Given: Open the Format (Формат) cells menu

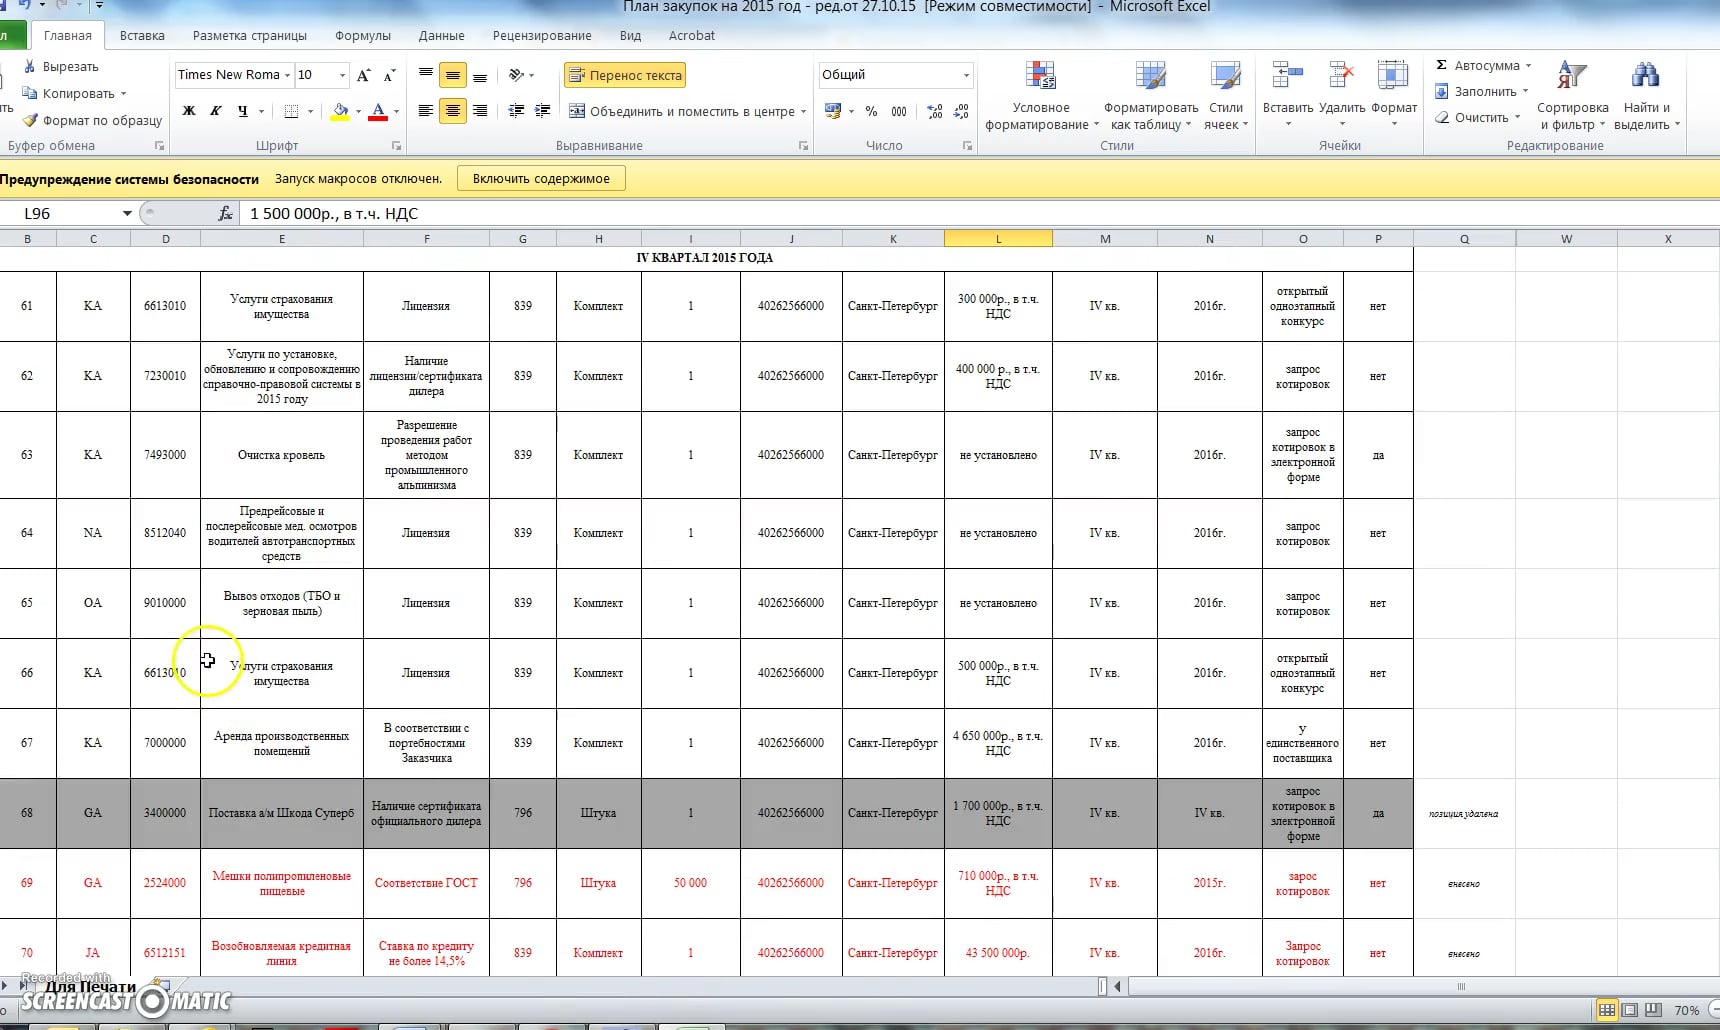Looking at the screenshot, I should [1394, 96].
